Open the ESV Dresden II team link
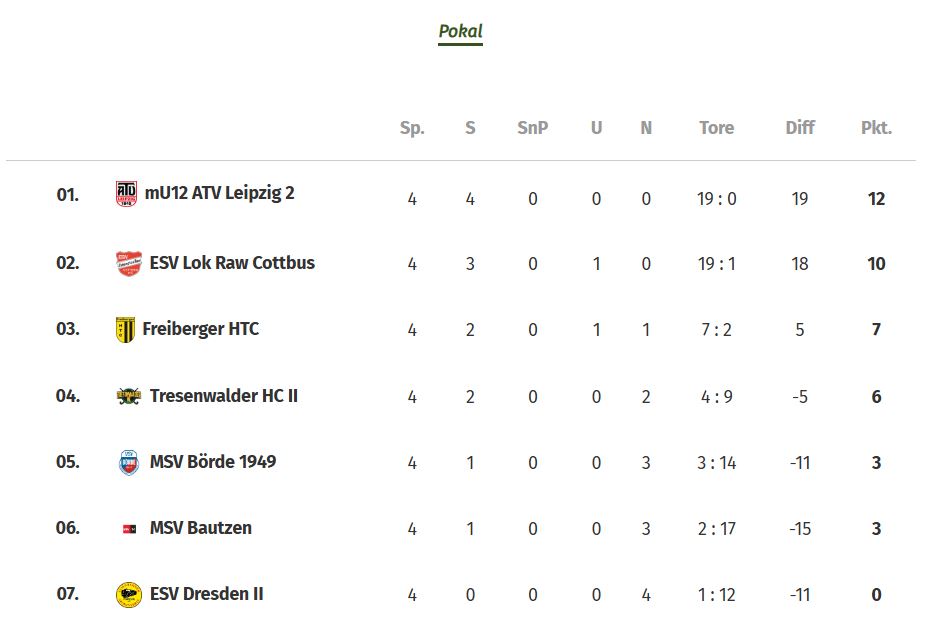936x638 pixels. (x=207, y=594)
